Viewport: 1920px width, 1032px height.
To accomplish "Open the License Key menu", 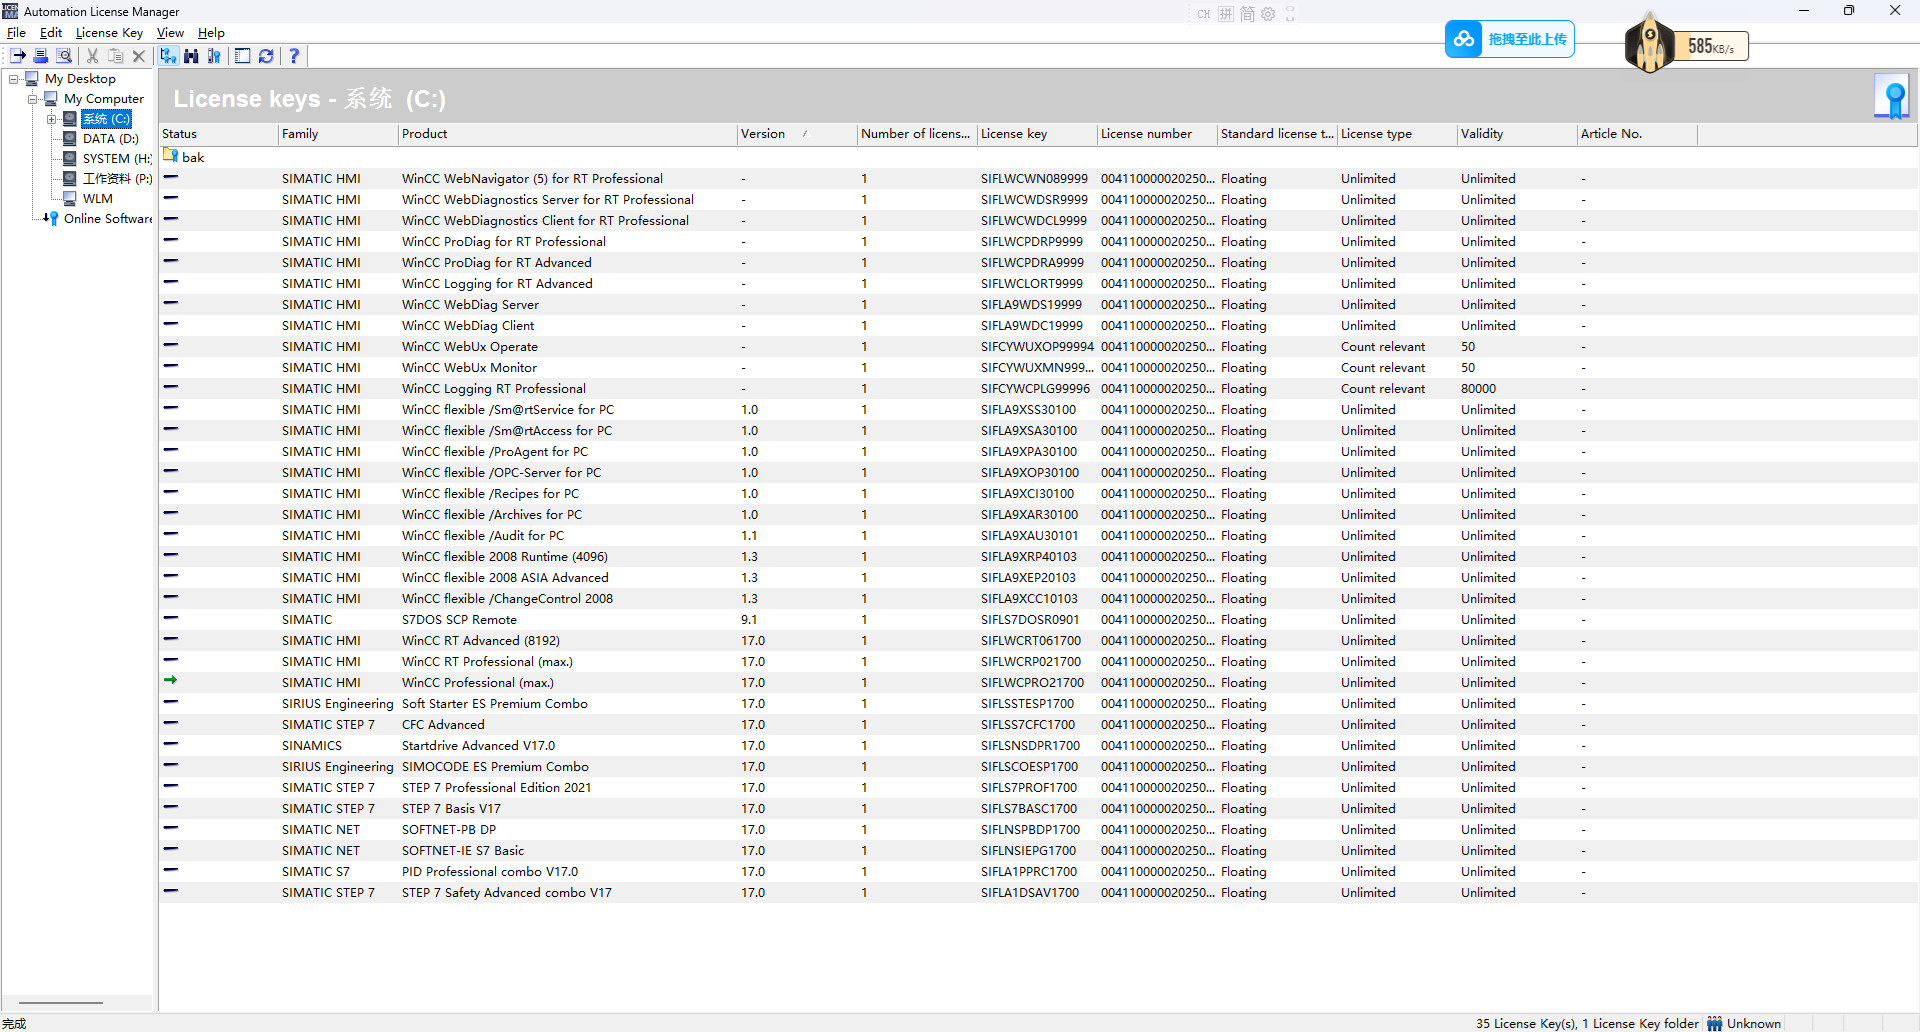I will (109, 33).
